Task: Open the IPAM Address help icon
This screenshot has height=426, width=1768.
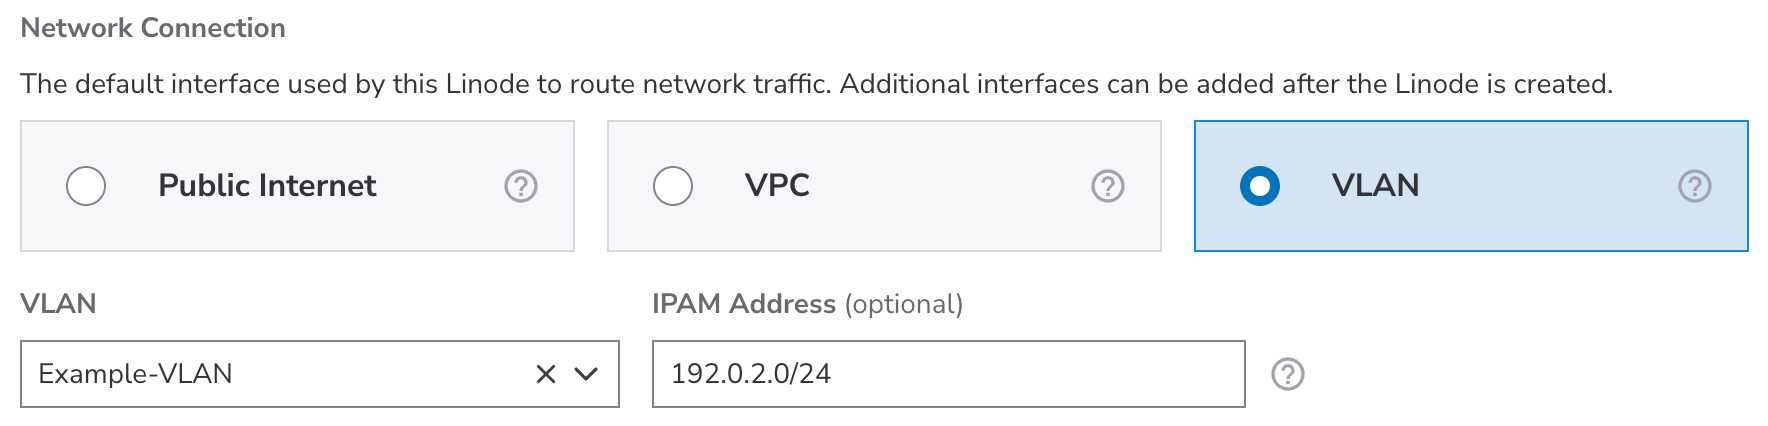Action: tap(1287, 374)
